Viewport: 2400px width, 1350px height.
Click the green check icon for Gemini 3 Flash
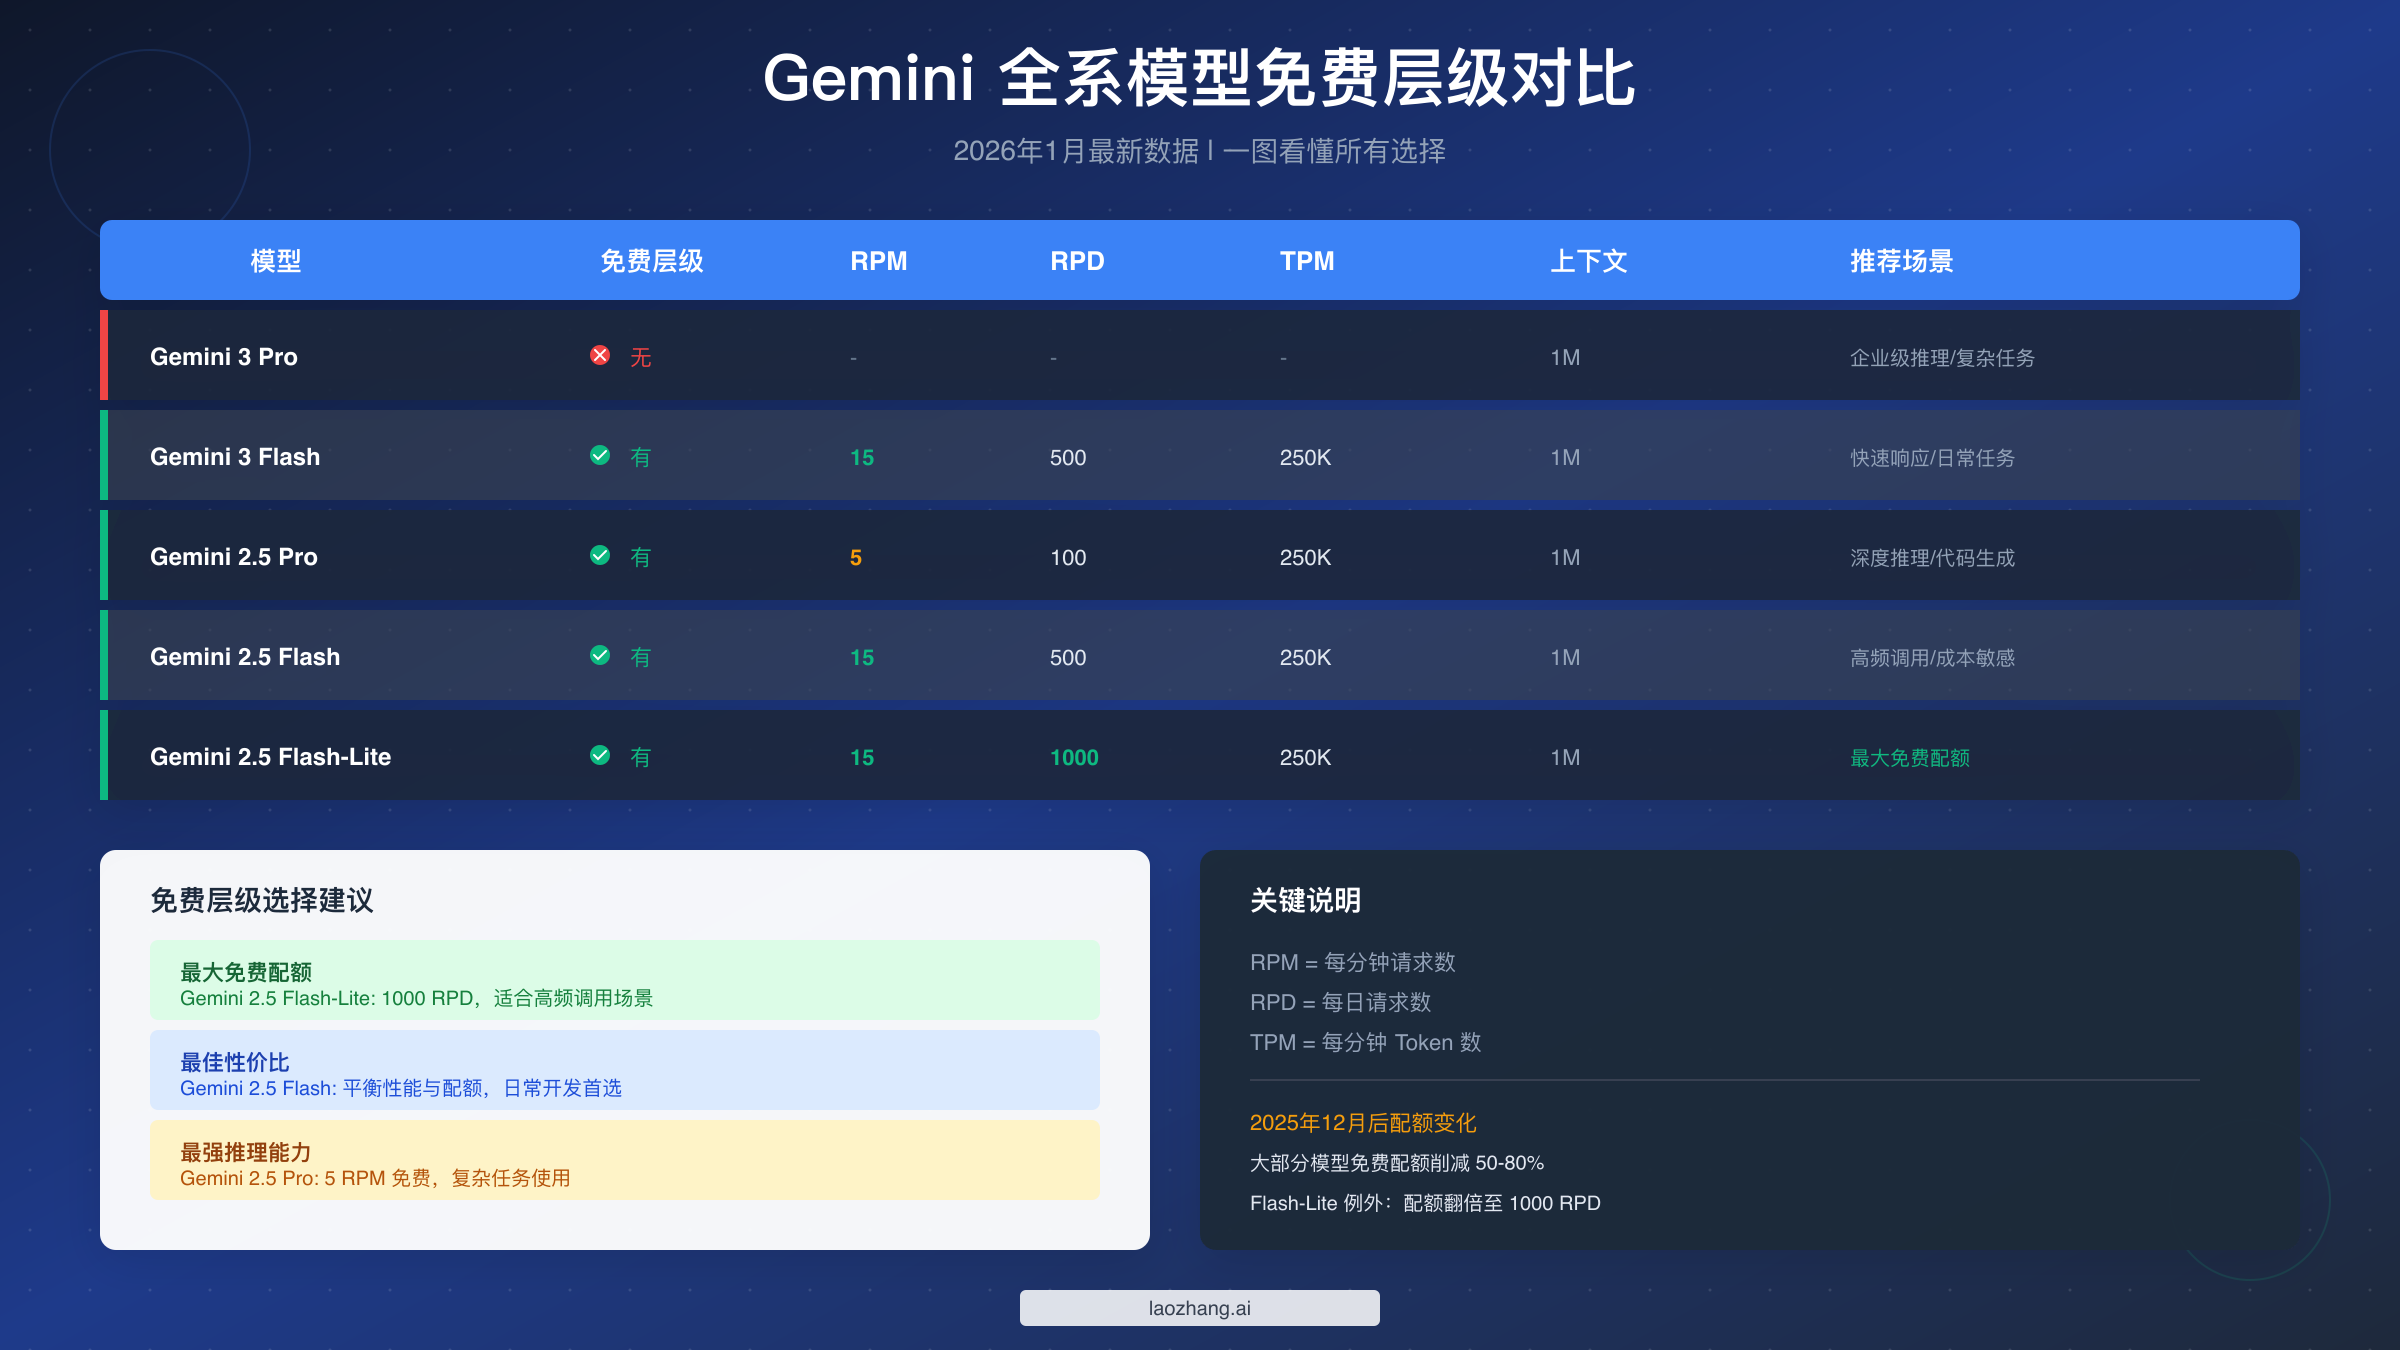click(x=599, y=456)
